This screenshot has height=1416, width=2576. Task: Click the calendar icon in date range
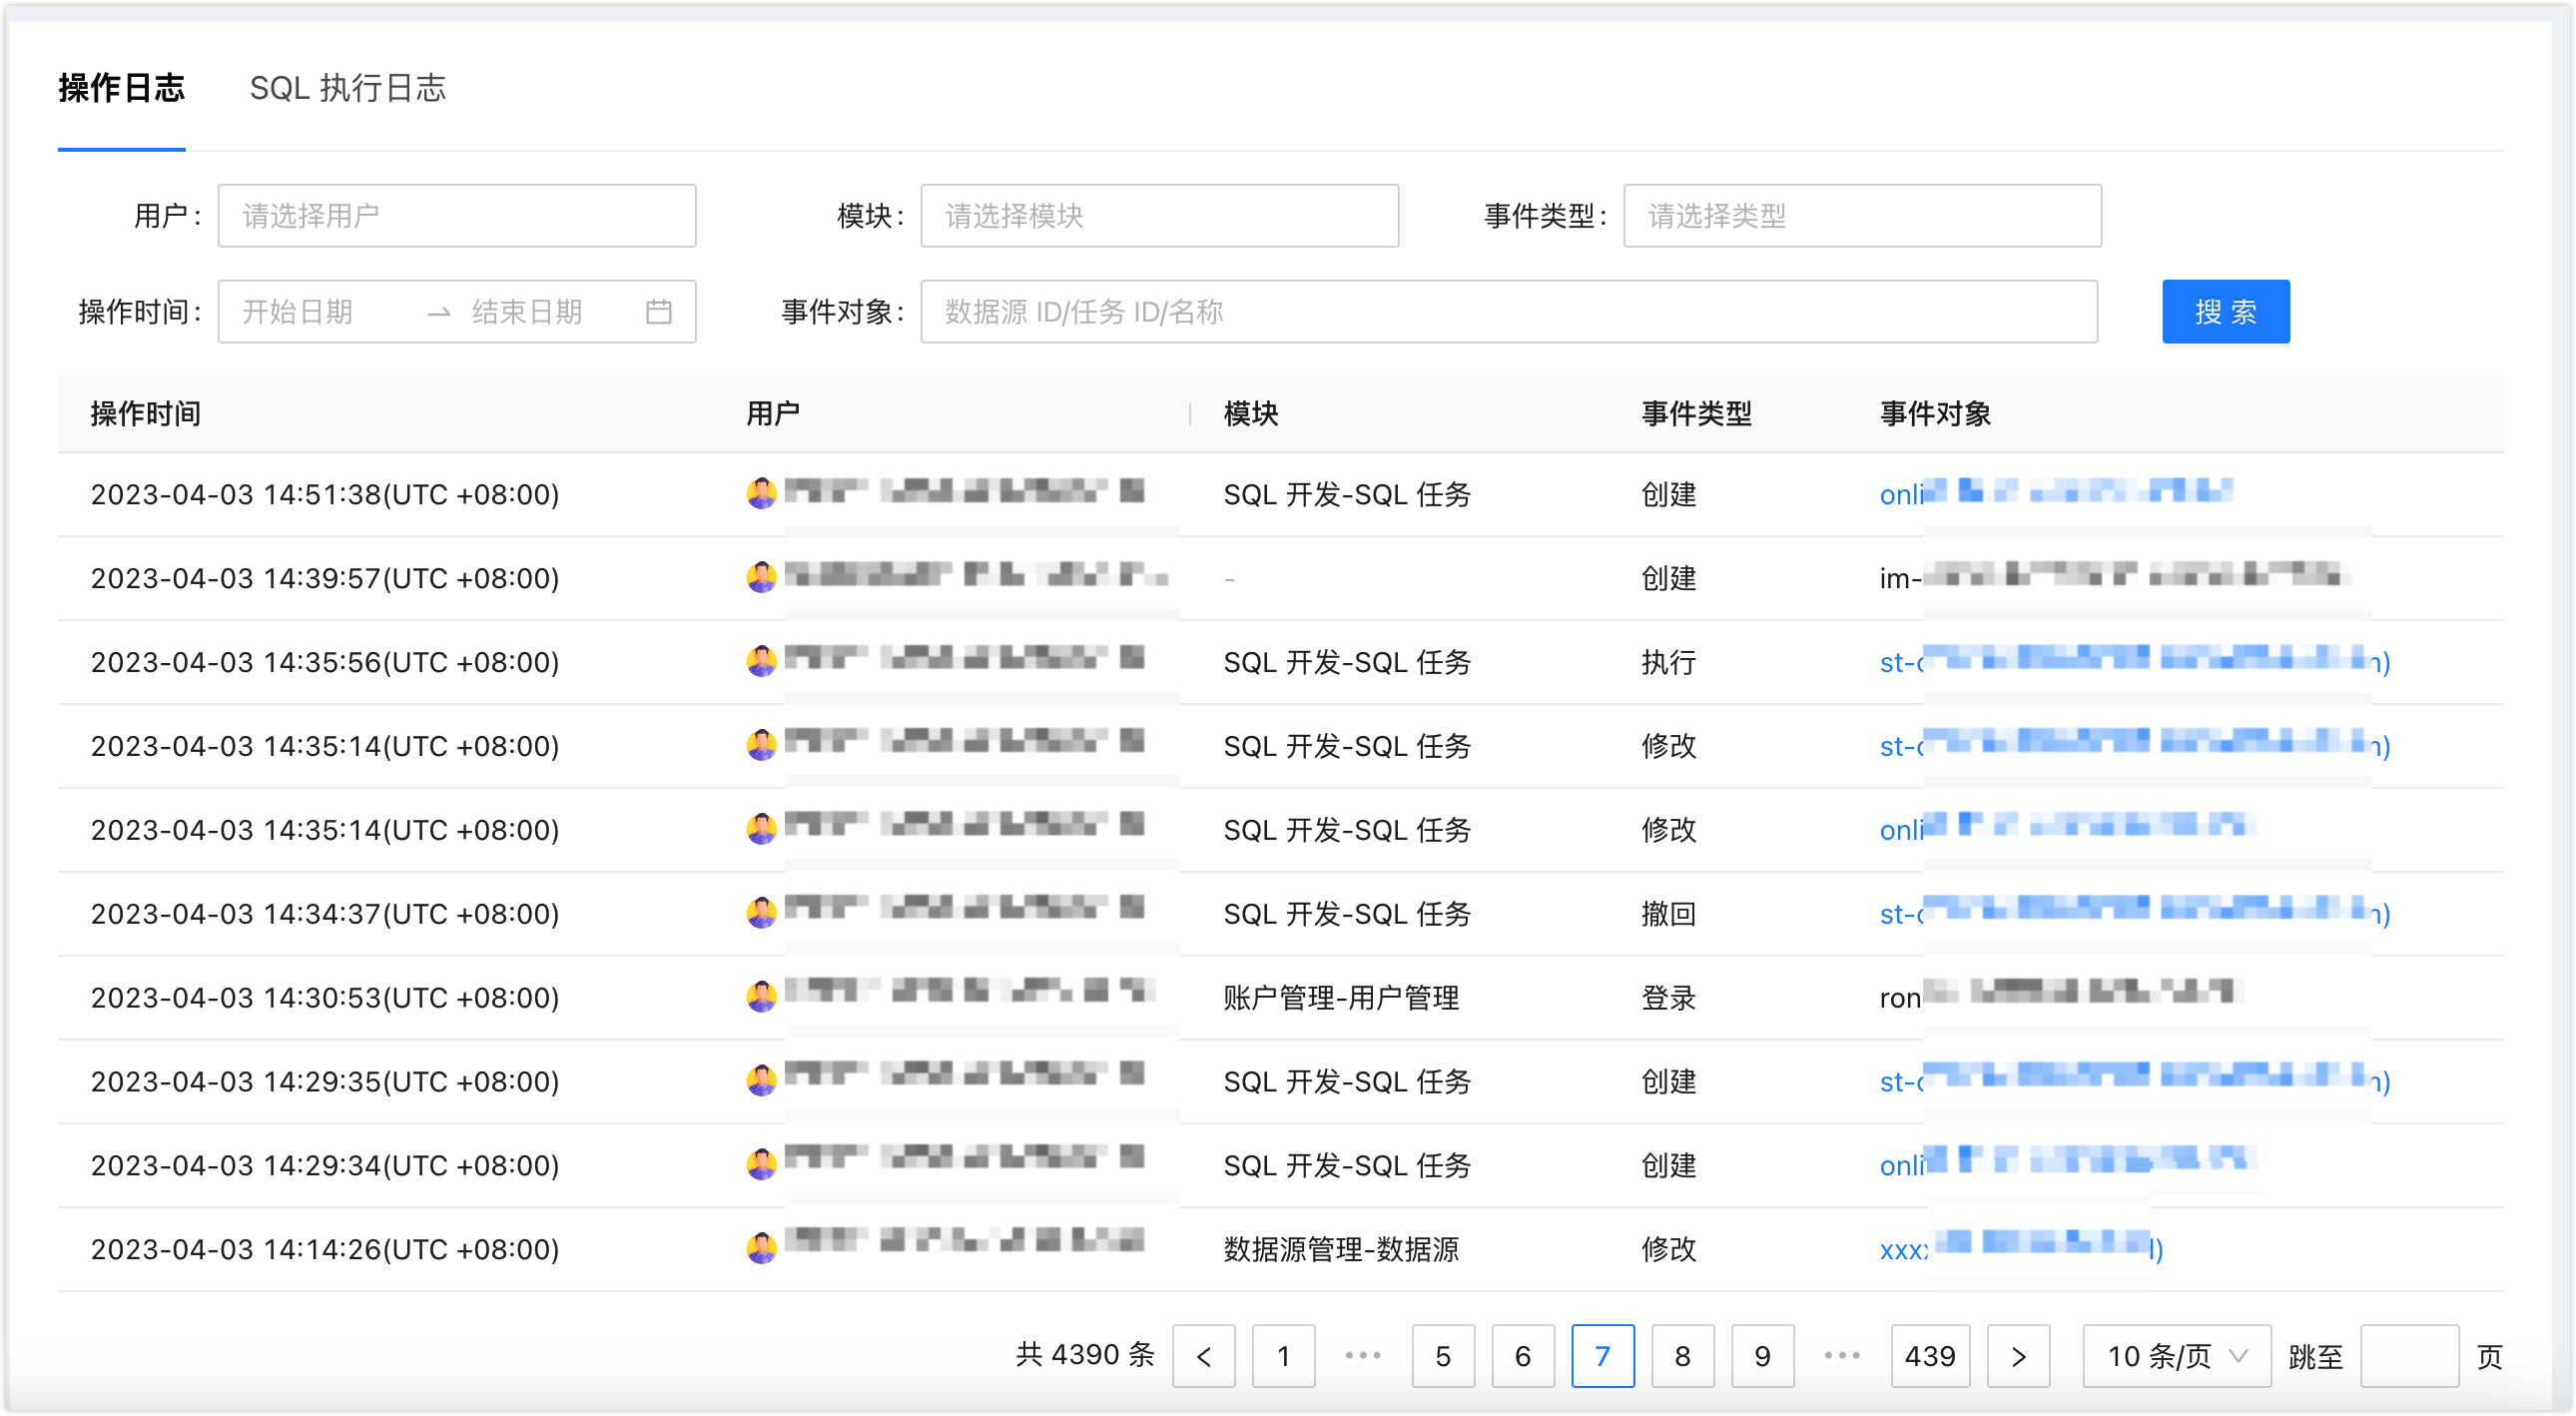pos(658,312)
